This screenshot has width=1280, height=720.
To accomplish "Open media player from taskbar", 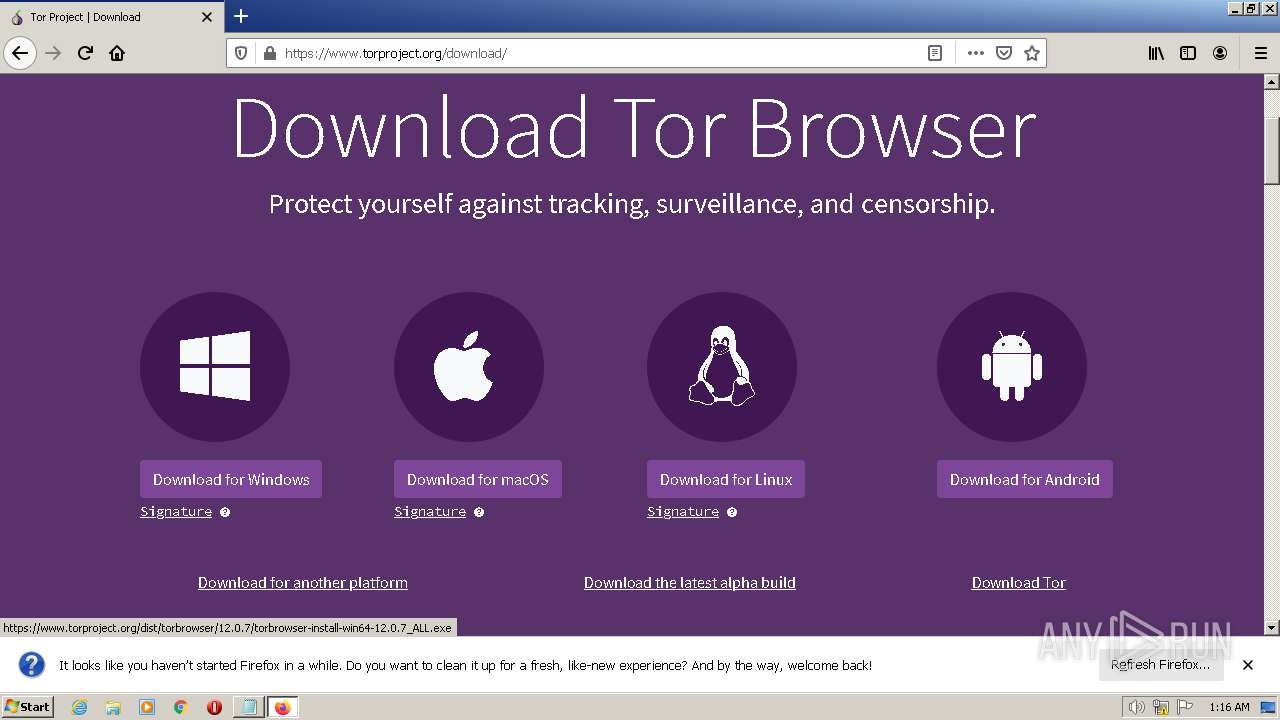I will point(147,707).
